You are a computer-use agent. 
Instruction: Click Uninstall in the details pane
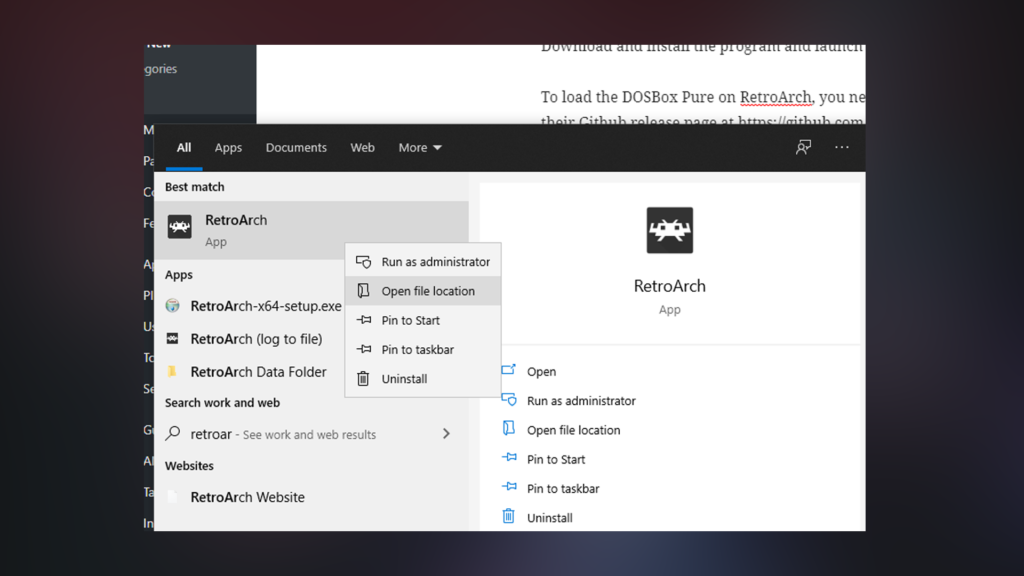click(x=550, y=518)
